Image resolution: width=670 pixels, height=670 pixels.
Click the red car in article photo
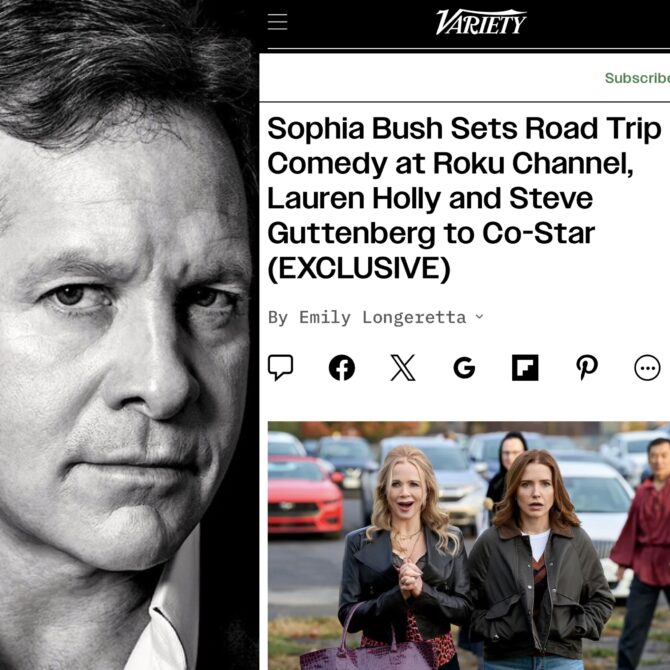[x=304, y=496]
